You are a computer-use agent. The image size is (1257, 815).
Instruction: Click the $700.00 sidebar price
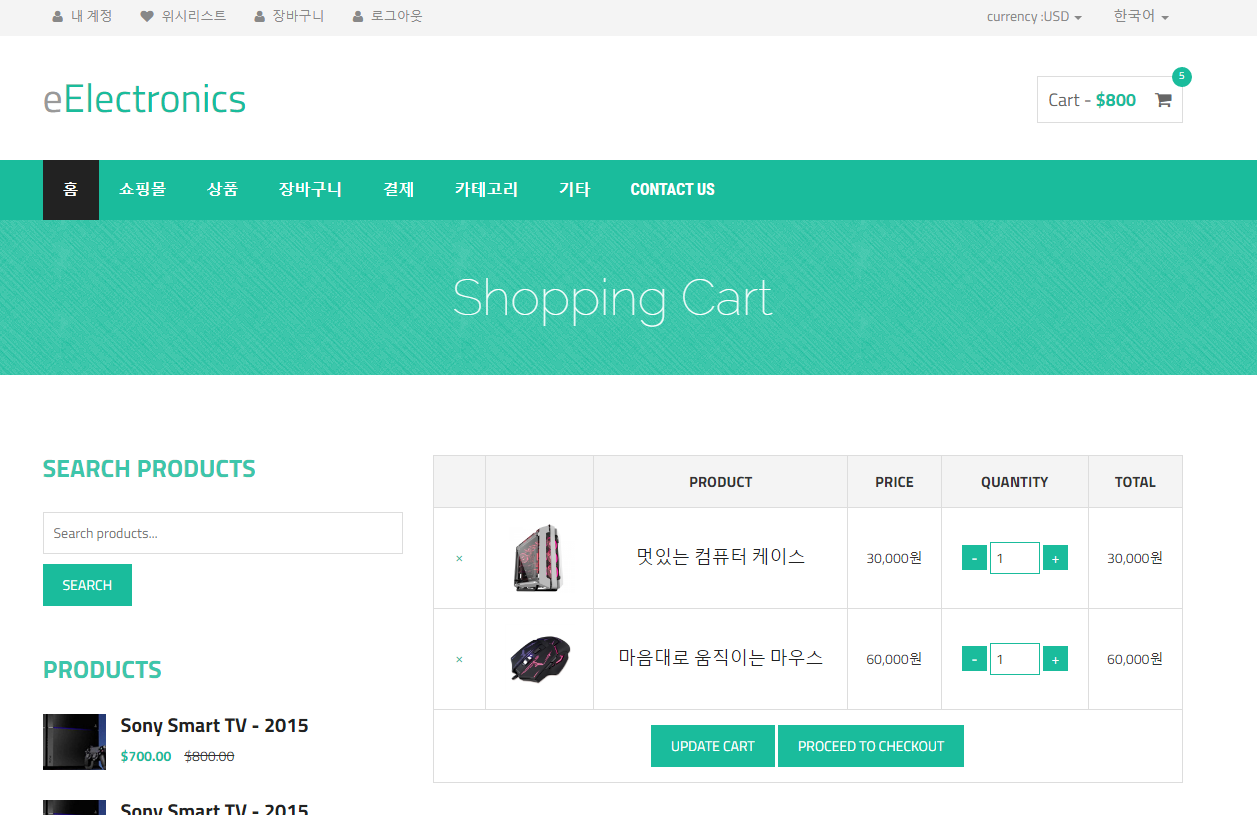[146, 756]
